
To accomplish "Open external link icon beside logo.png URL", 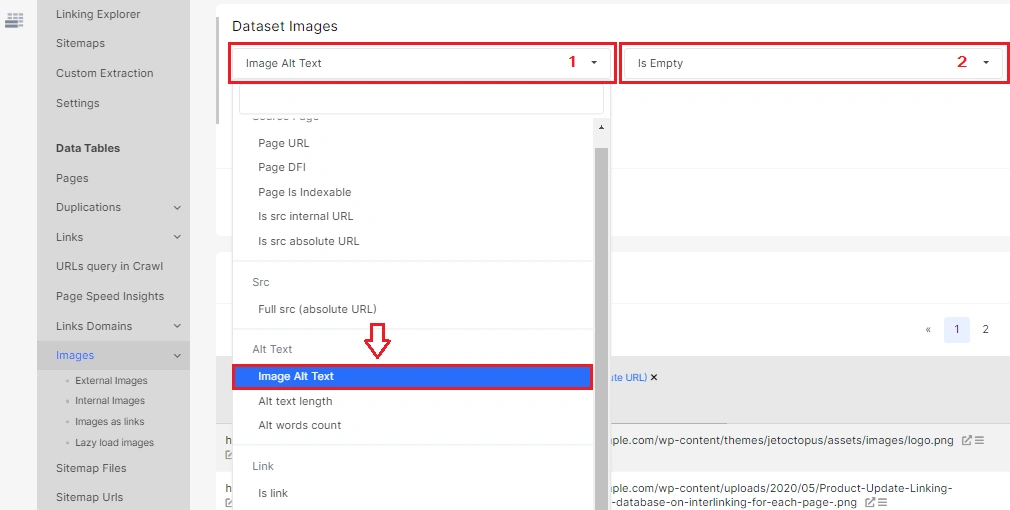I will click(966, 440).
